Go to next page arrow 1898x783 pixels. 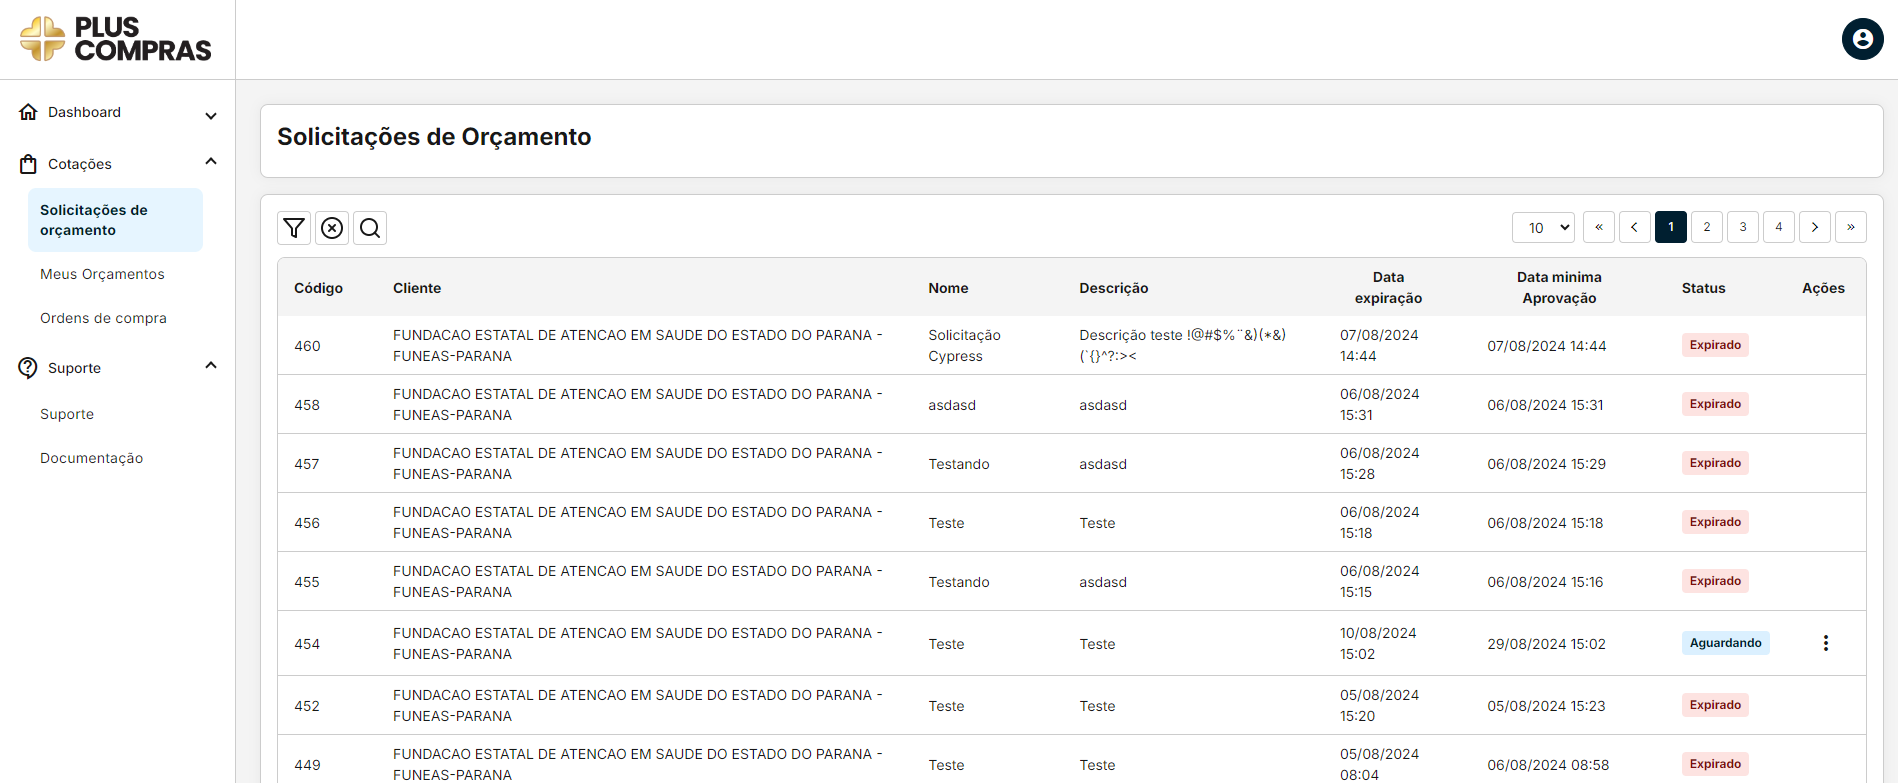[1814, 227]
